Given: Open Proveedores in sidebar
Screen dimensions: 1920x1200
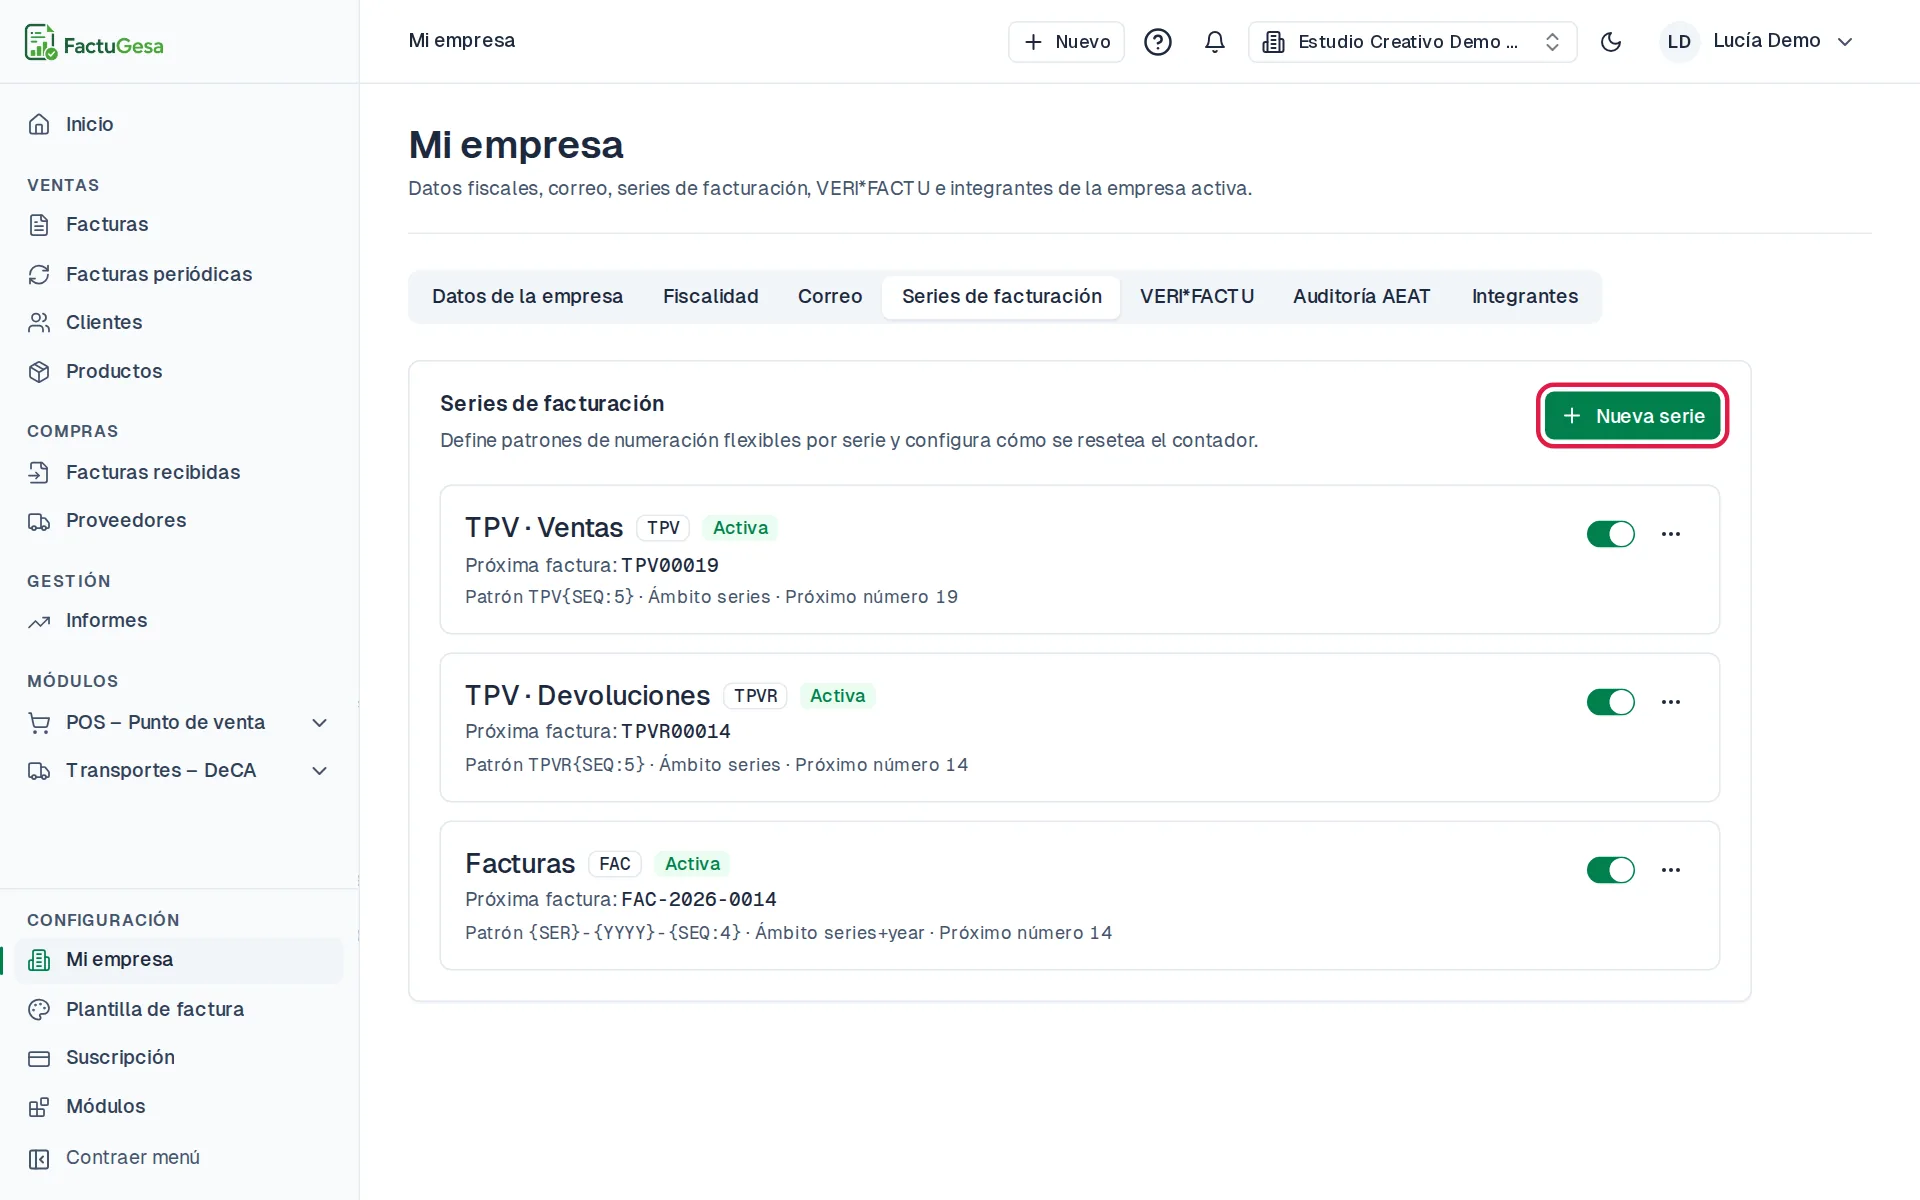Looking at the screenshot, I should tap(180, 520).
